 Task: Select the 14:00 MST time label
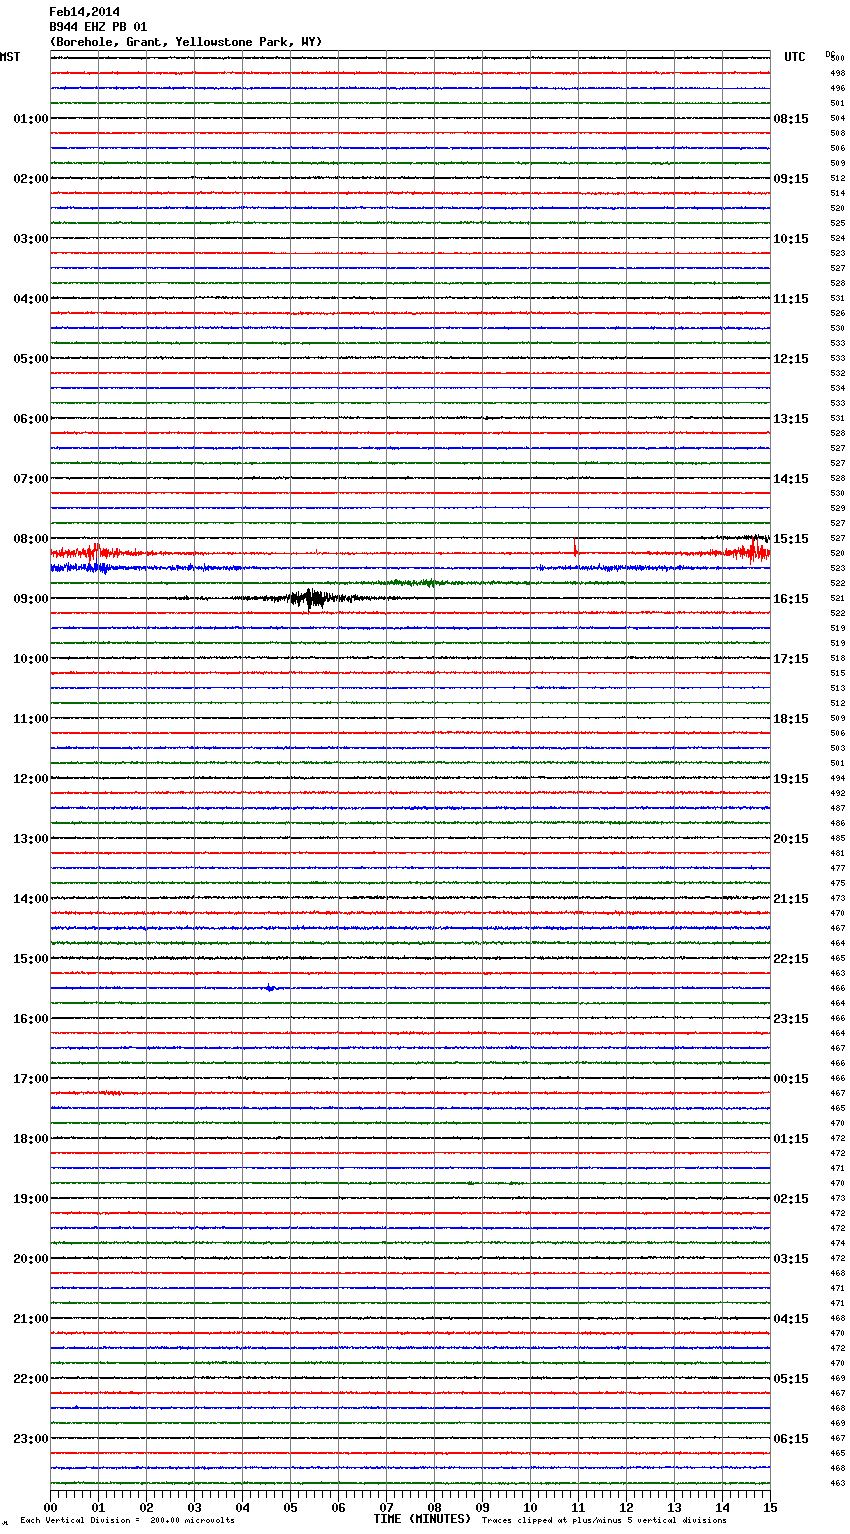coord(31,899)
